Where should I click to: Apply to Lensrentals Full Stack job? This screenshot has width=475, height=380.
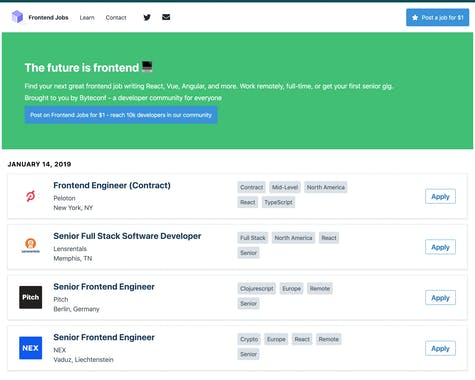click(440, 247)
